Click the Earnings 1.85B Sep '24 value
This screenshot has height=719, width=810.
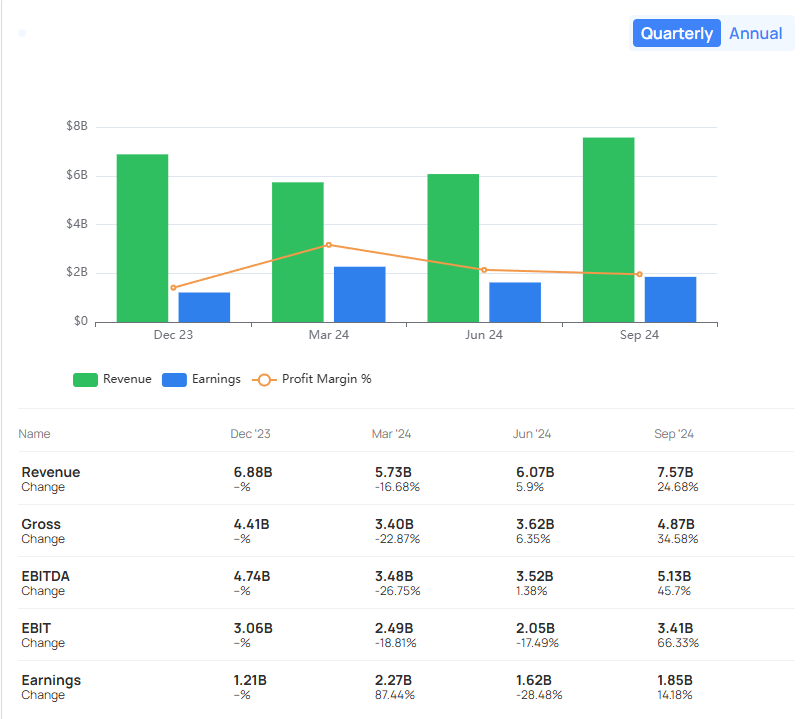pos(675,680)
